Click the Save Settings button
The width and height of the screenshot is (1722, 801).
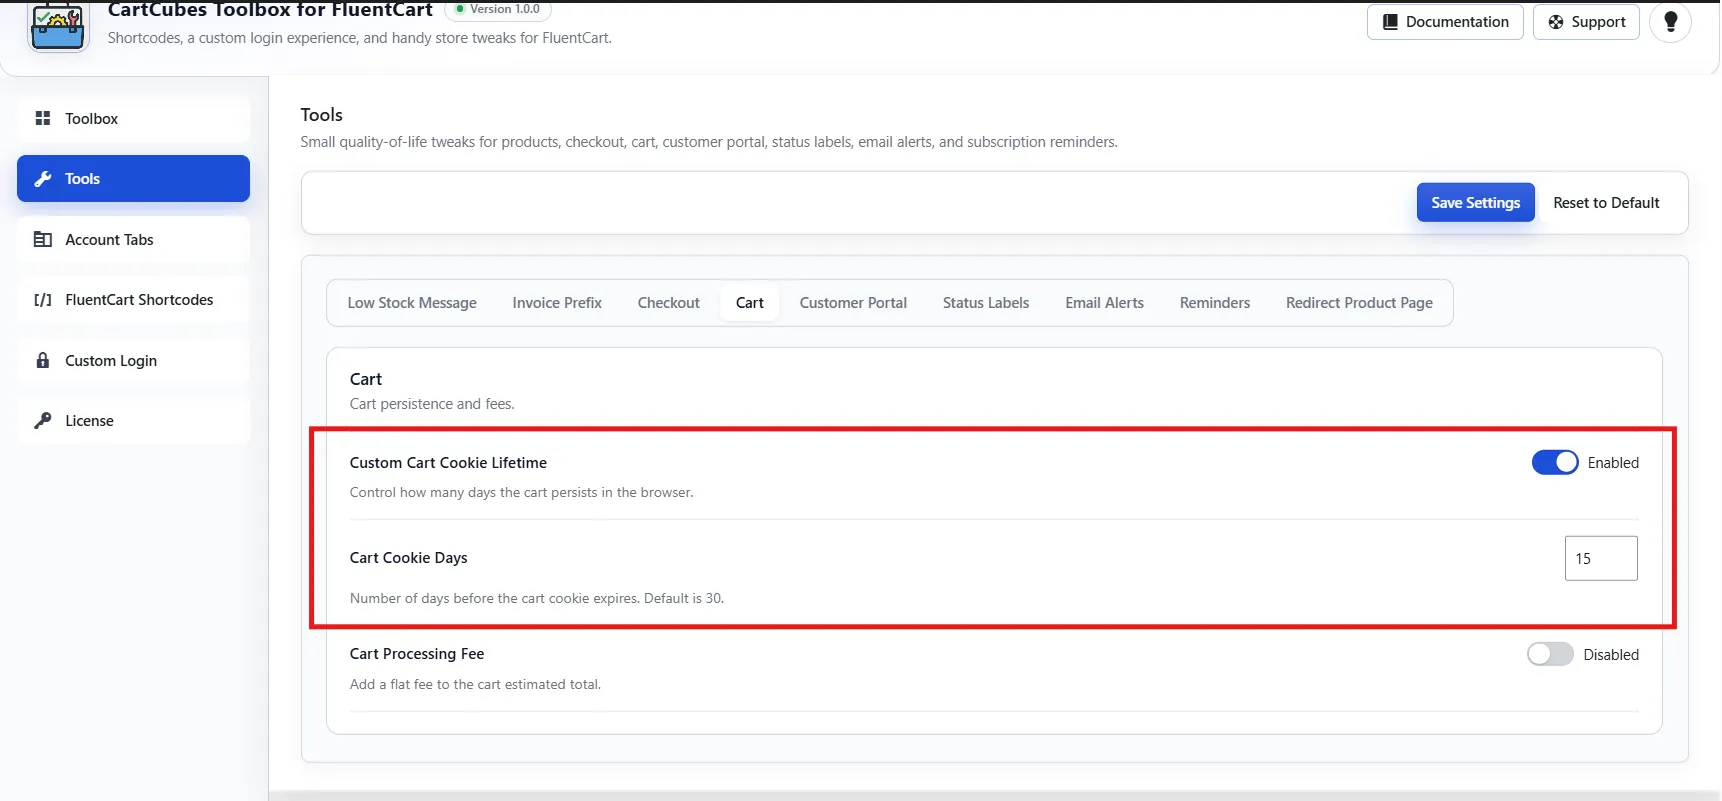pos(1475,203)
